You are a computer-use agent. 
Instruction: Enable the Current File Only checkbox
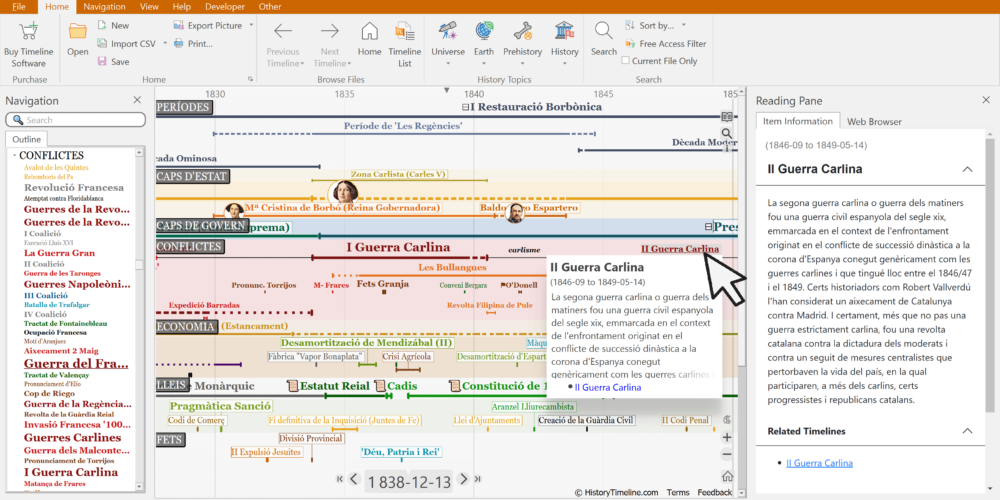click(x=626, y=61)
